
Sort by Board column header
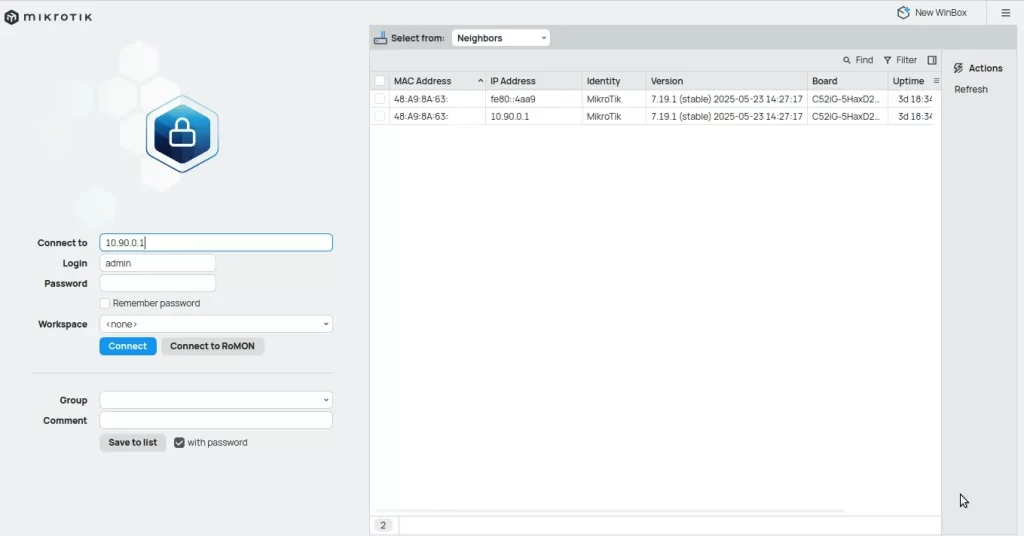847,81
